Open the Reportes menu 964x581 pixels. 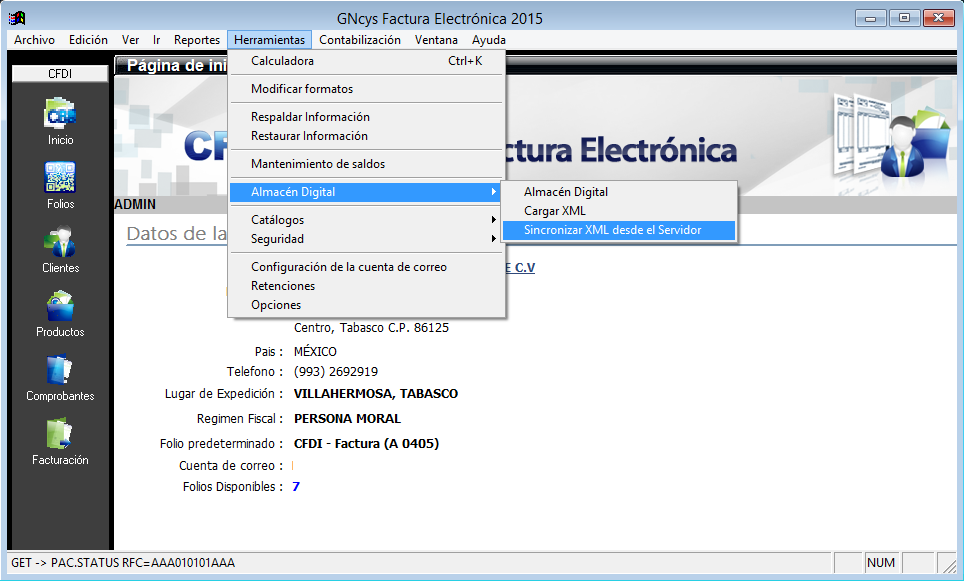197,40
